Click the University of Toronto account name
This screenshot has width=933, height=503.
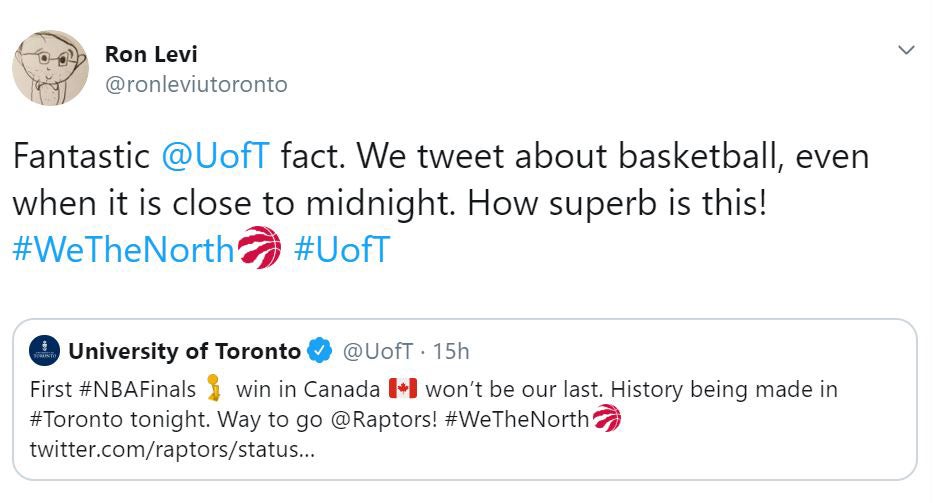184,351
